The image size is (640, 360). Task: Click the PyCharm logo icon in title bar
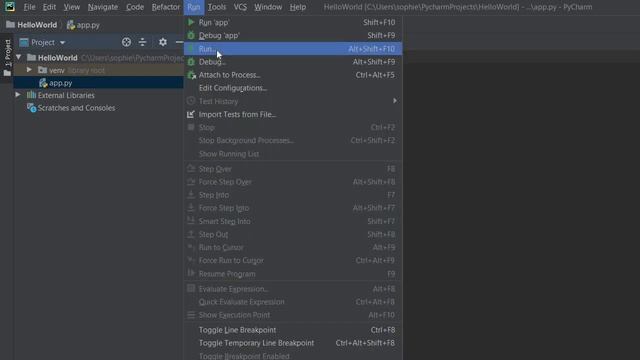coord(9,7)
